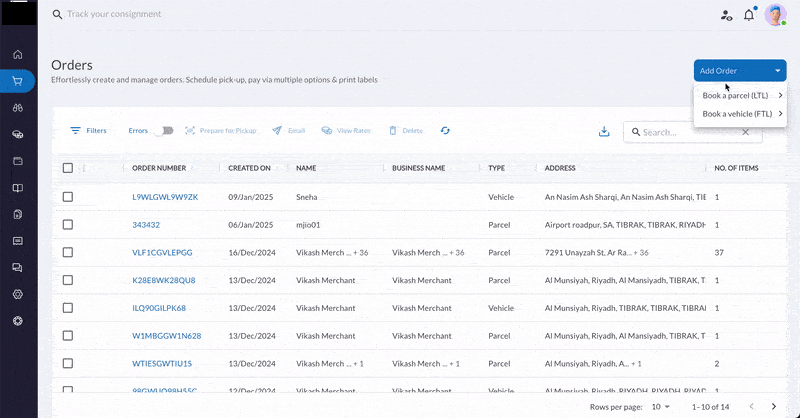The width and height of the screenshot is (800, 418).
Task: Click the support lifebuoy icon in sidebar
Action: 18,321
